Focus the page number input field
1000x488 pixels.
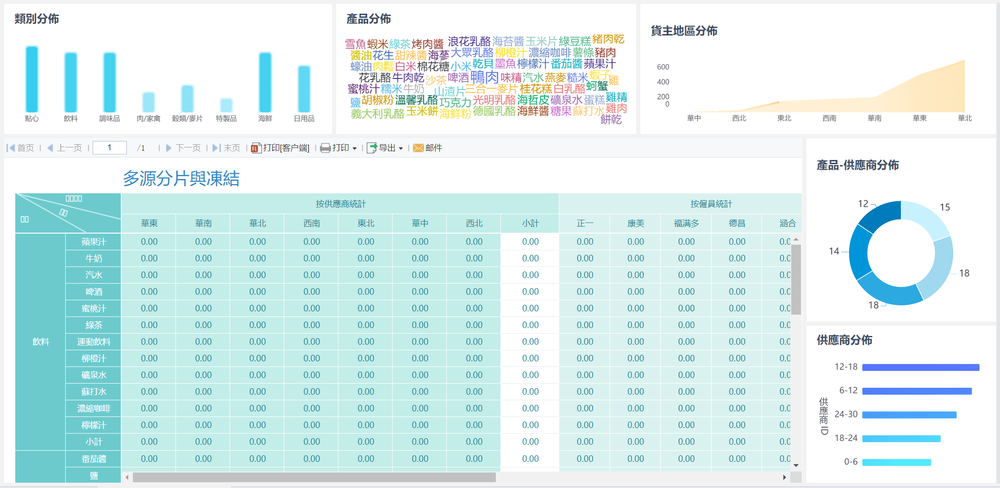tap(110, 148)
